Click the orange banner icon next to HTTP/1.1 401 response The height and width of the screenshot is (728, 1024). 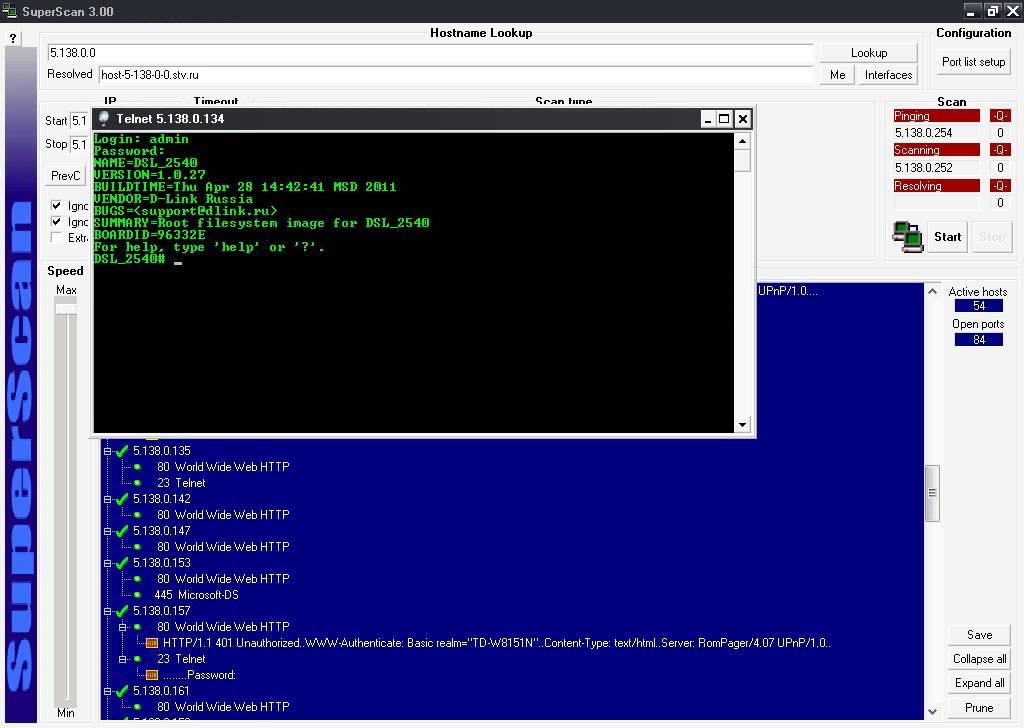[152, 643]
